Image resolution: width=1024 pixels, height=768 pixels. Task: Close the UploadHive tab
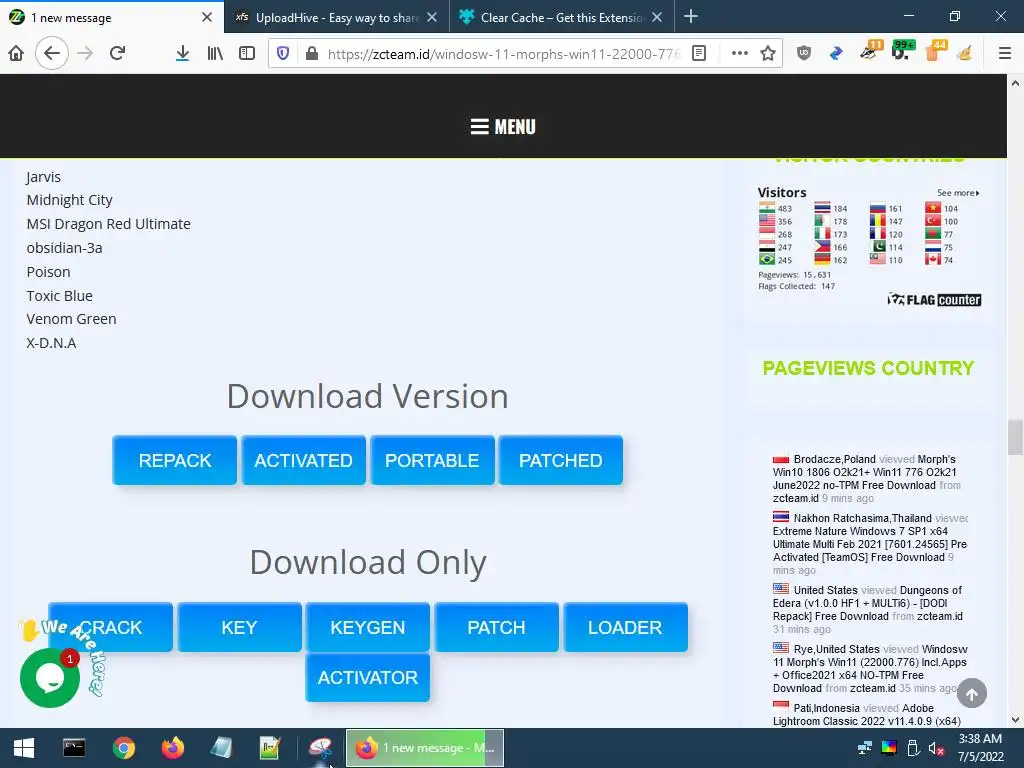[432, 18]
